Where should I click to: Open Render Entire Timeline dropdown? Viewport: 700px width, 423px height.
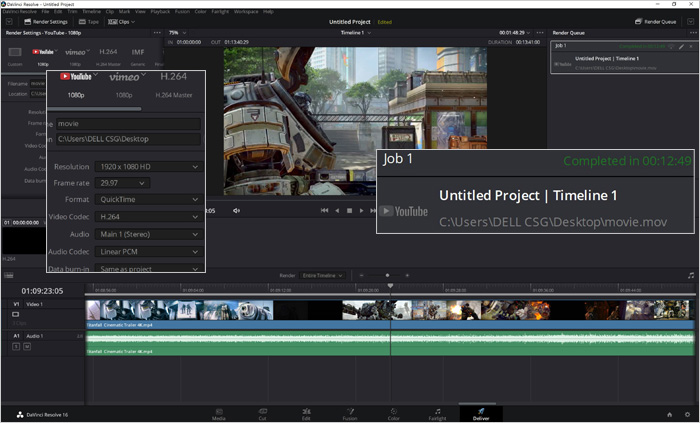[322, 275]
